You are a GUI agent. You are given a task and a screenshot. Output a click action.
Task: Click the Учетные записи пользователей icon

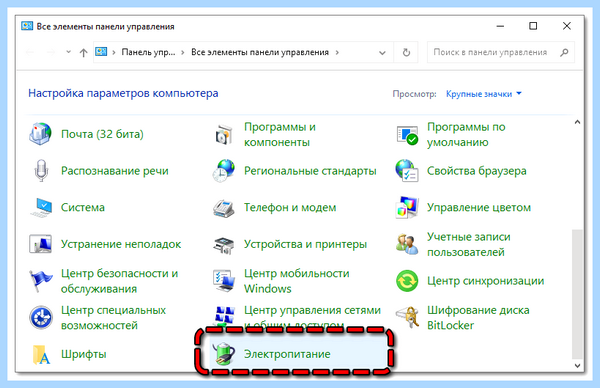pyautogui.click(x=407, y=244)
